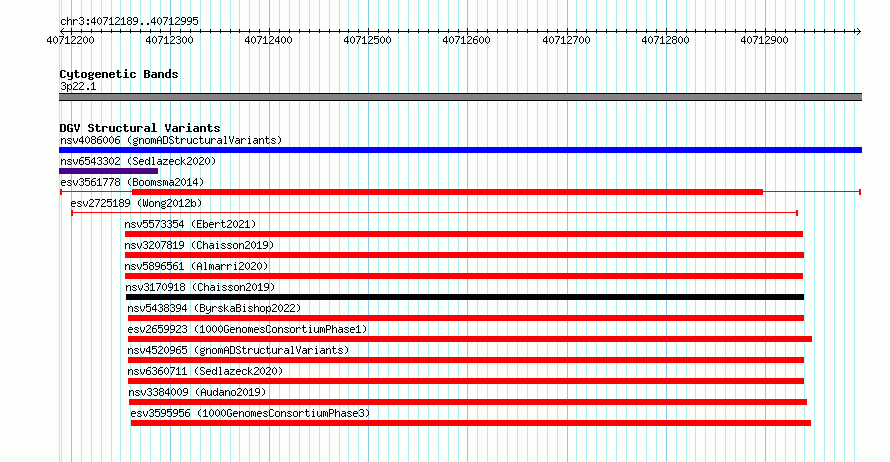This screenshot has height=462, width=890.
Task: Open the esv3561778 (Boomsma2014) label
Action: pyautogui.click(x=132, y=182)
